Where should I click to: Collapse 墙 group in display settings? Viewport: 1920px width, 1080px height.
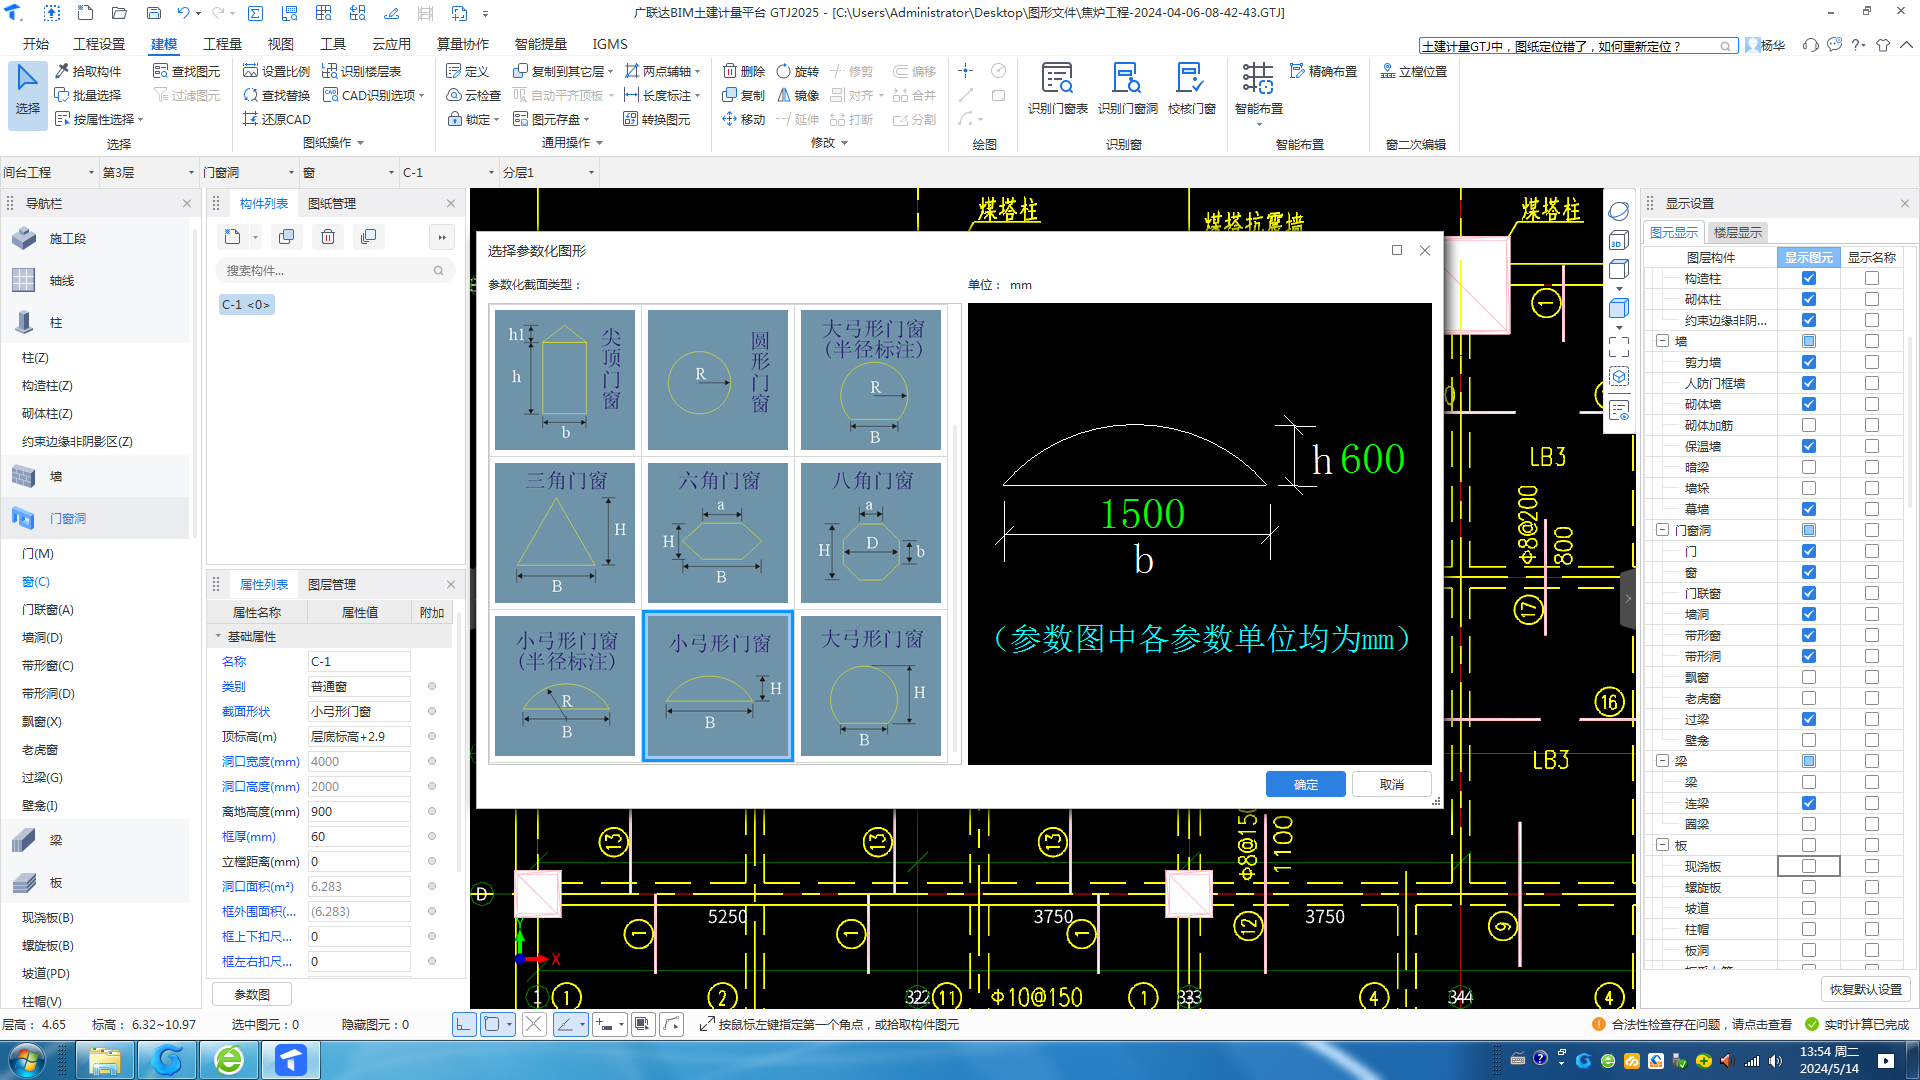tap(1662, 342)
